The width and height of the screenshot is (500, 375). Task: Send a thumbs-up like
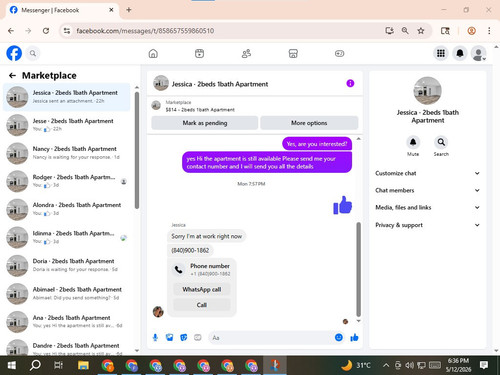pyautogui.click(x=354, y=338)
